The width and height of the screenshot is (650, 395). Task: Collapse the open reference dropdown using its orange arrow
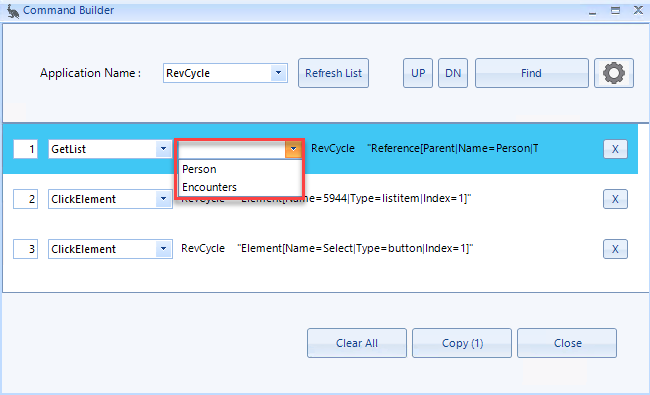point(293,149)
